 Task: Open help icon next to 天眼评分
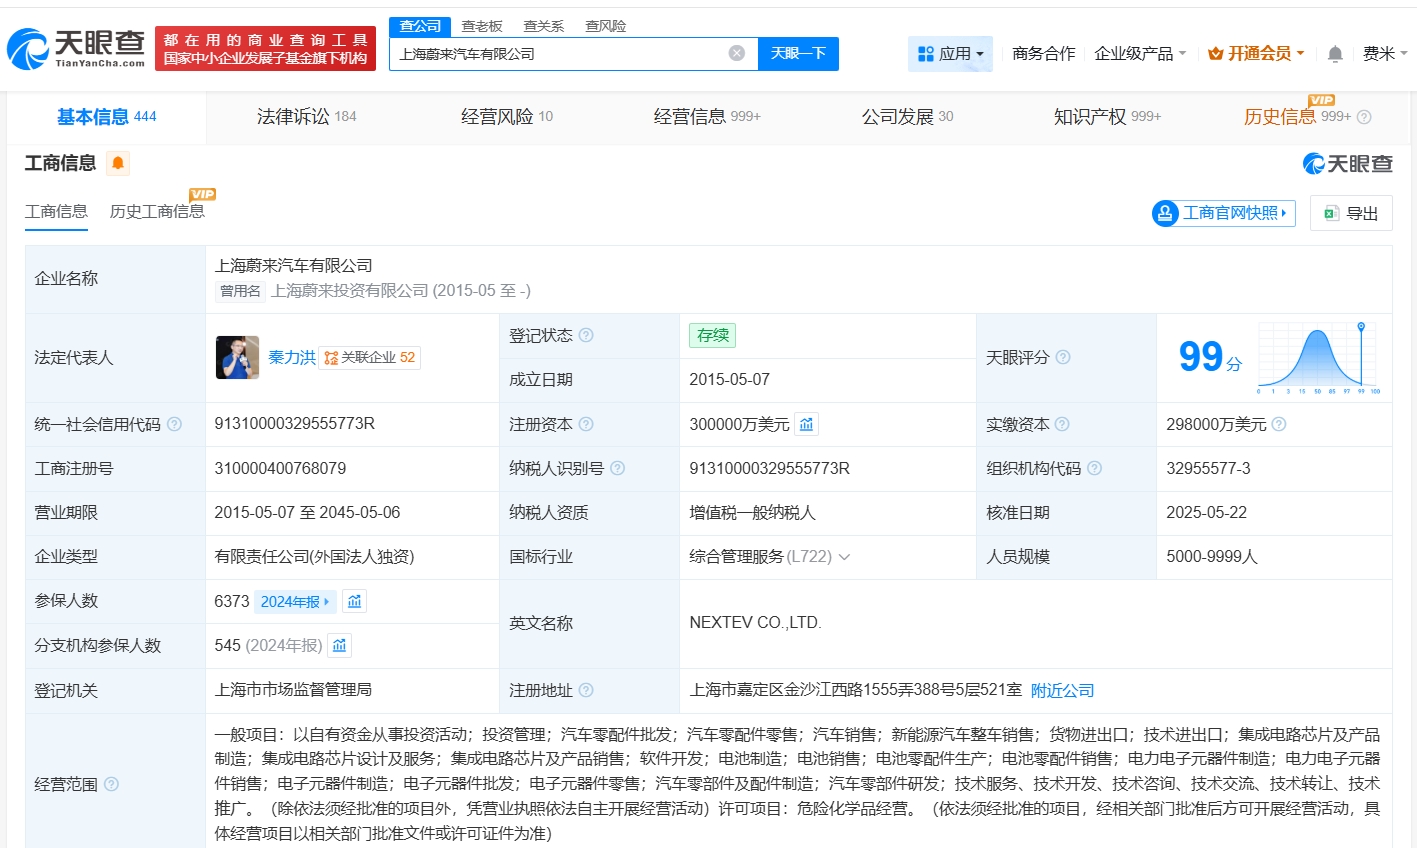point(1063,357)
